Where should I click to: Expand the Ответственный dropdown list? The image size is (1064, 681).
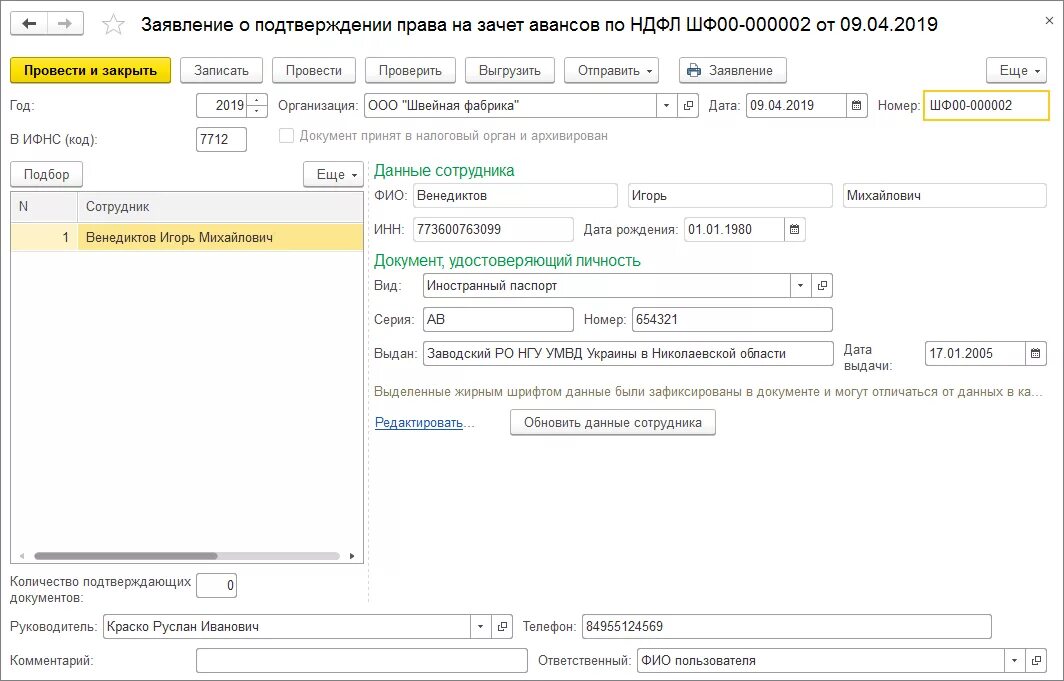tap(1014, 661)
